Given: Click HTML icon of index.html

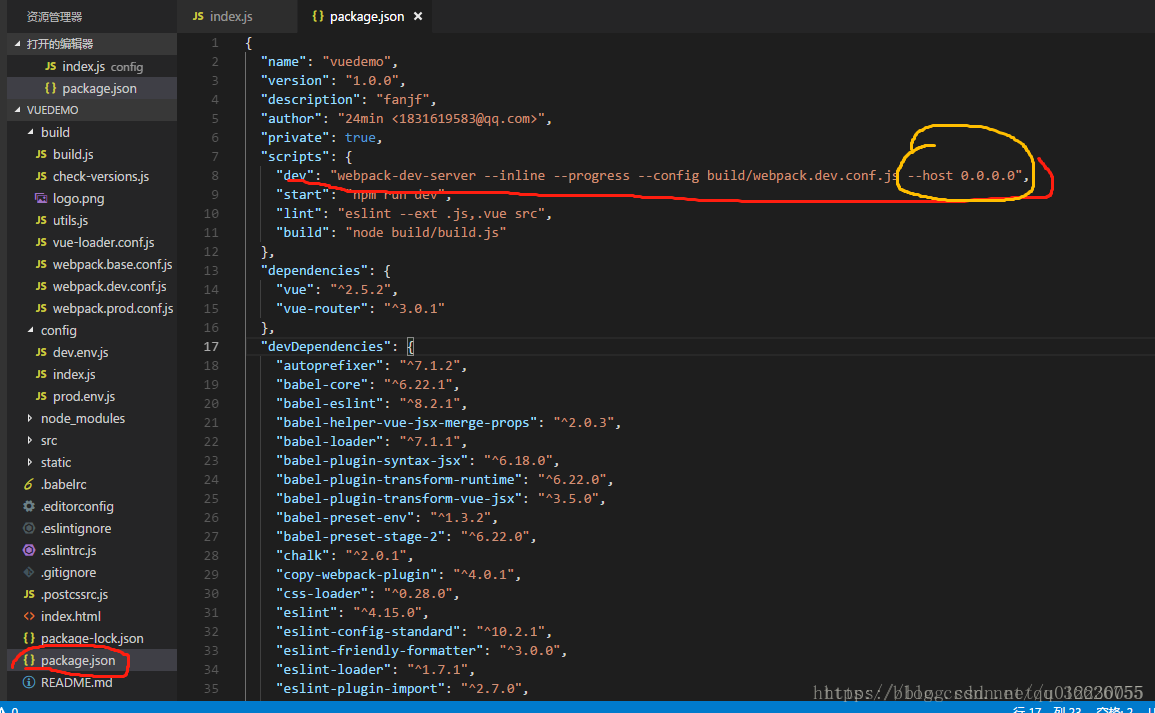Looking at the screenshot, I should [29, 617].
